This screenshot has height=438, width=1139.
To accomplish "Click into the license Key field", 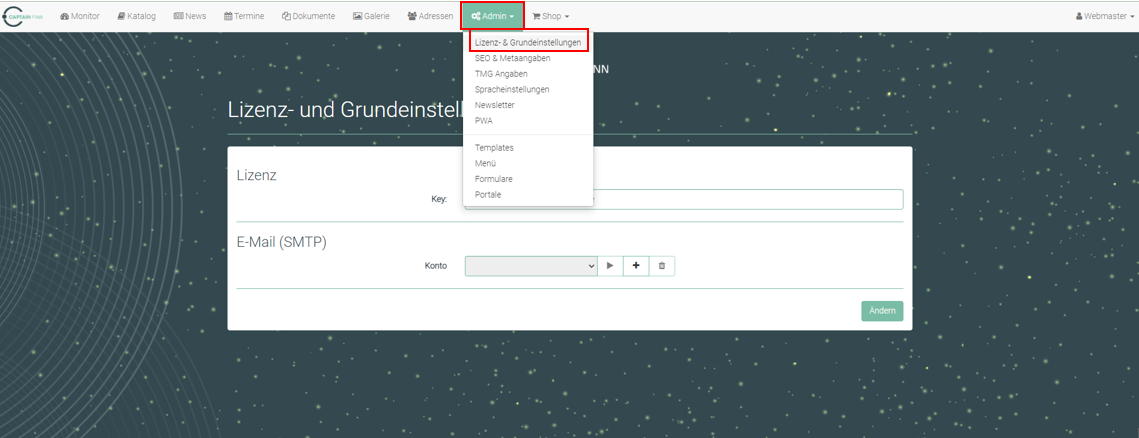I will click(750, 199).
